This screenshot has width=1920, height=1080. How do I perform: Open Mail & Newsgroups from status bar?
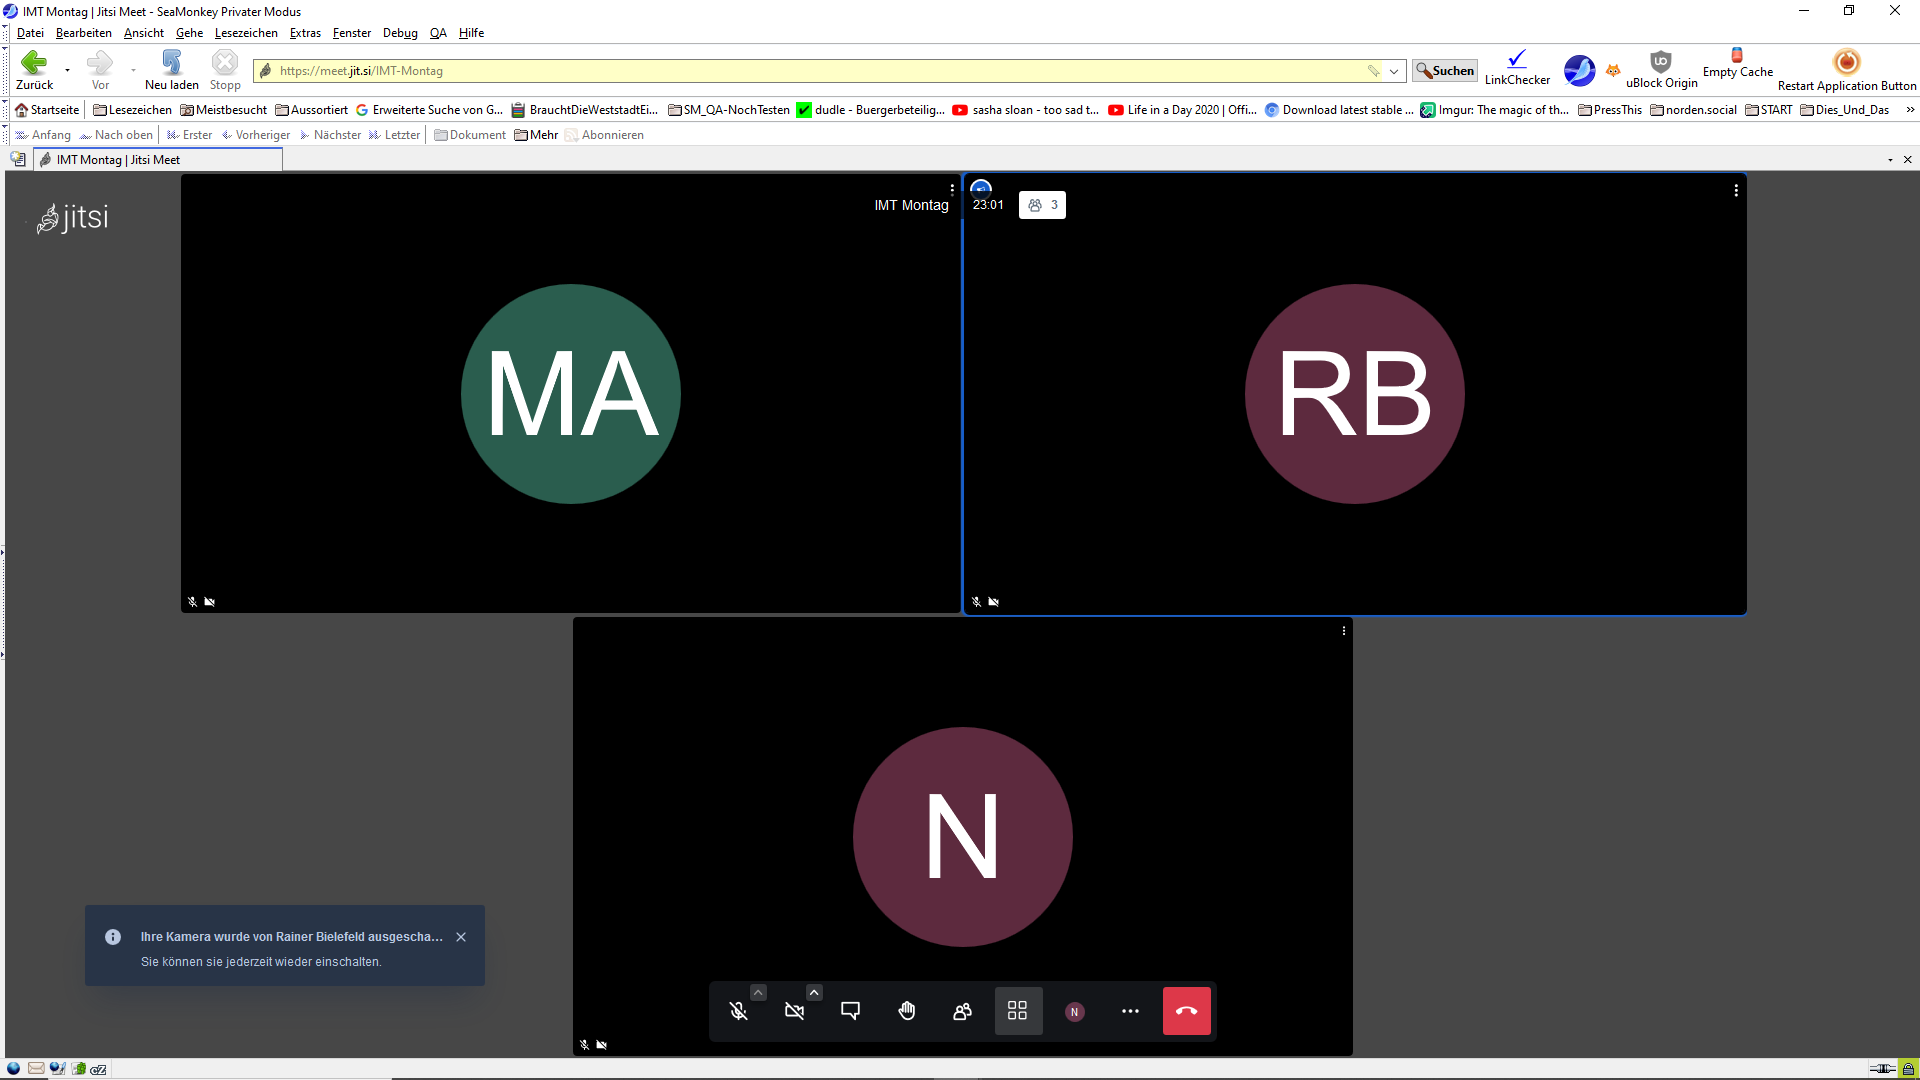pyautogui.click(x=36, y=1069)
